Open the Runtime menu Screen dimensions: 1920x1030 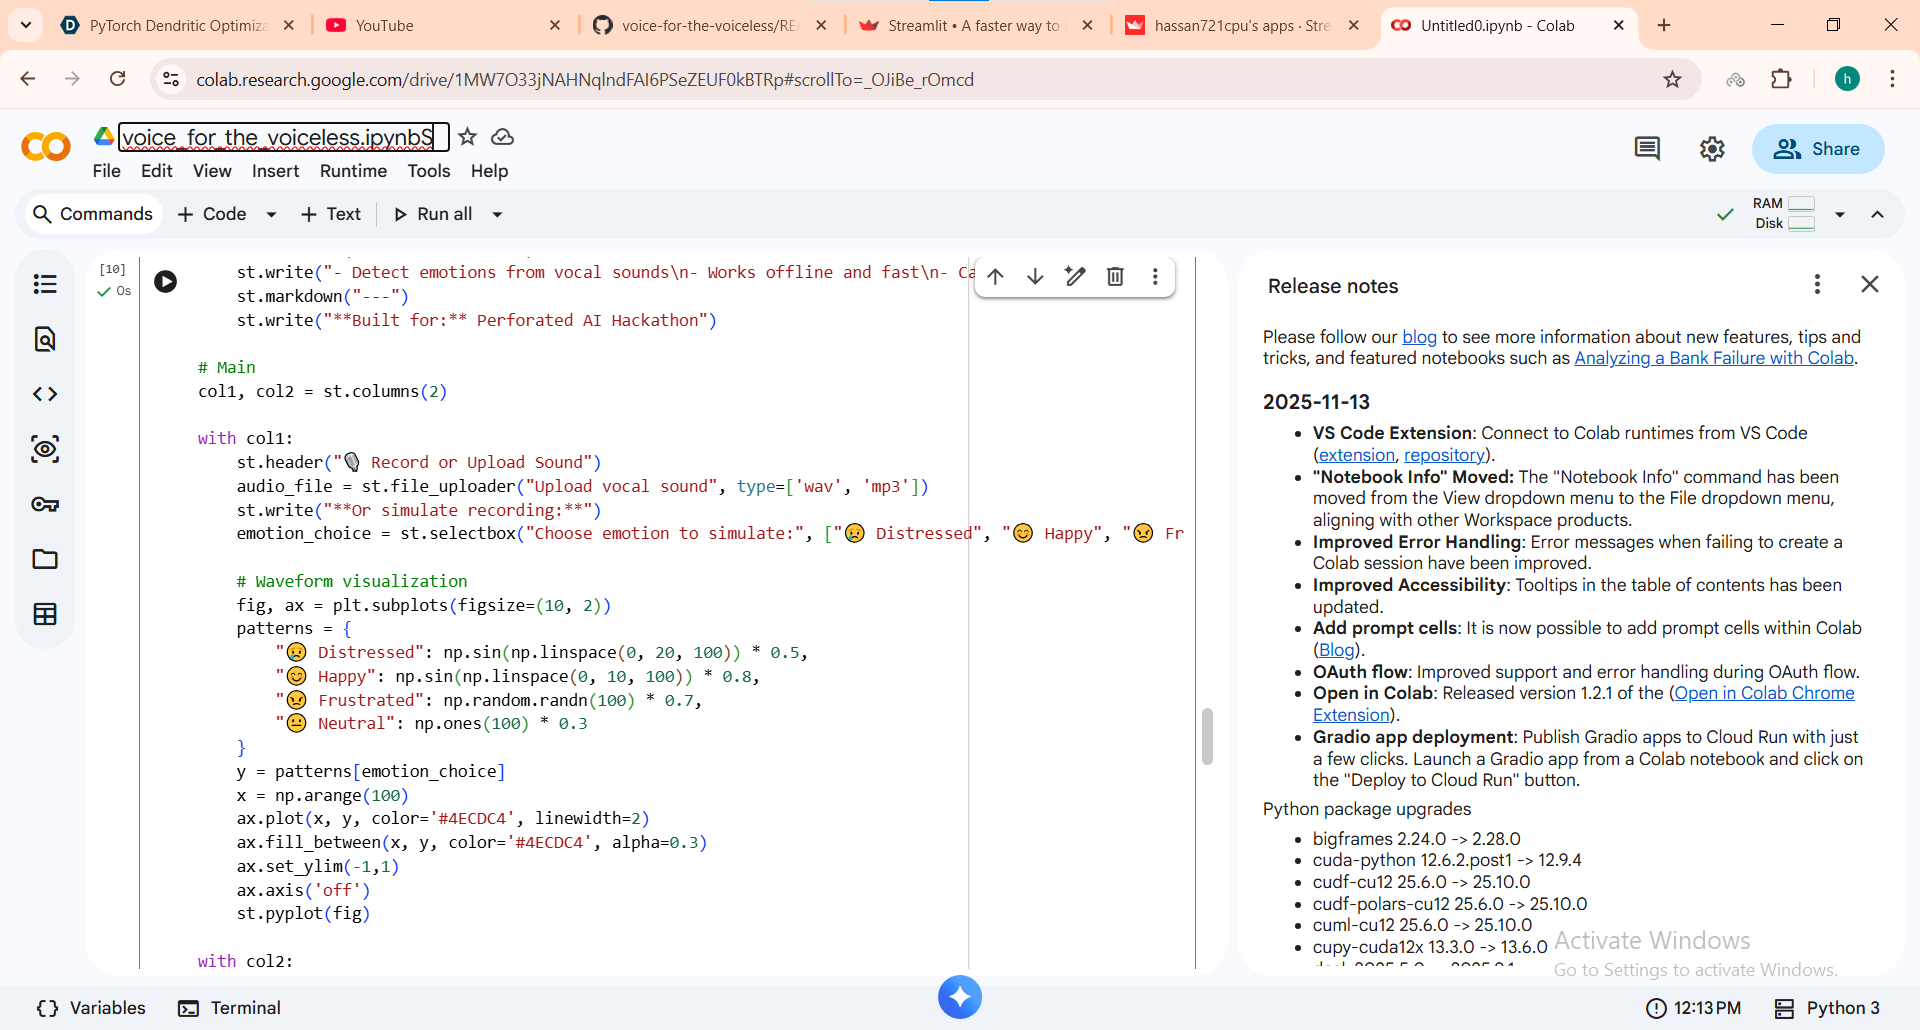(x=353, y=171)
